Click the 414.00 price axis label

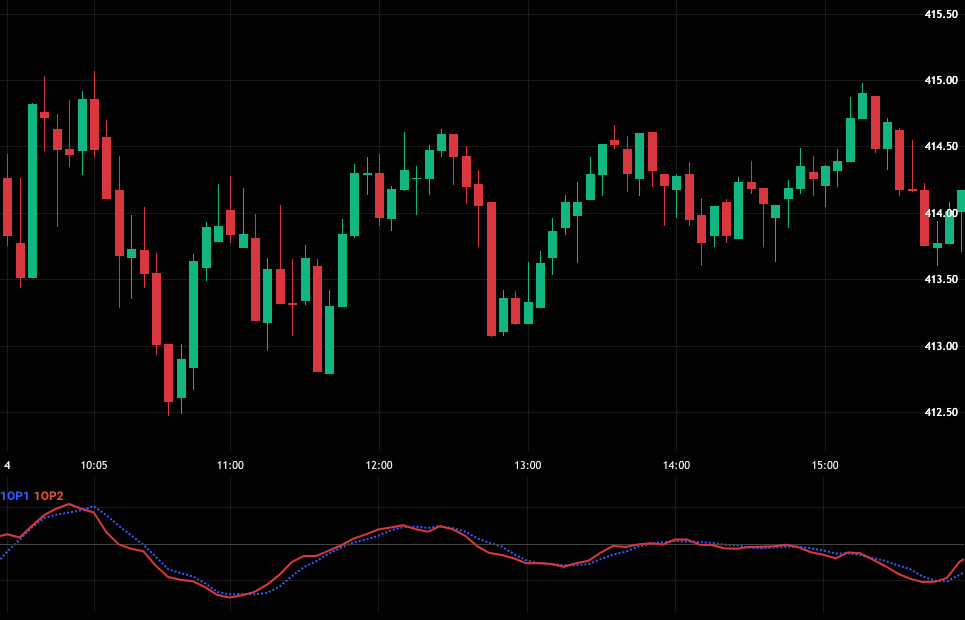coord(941,213)
